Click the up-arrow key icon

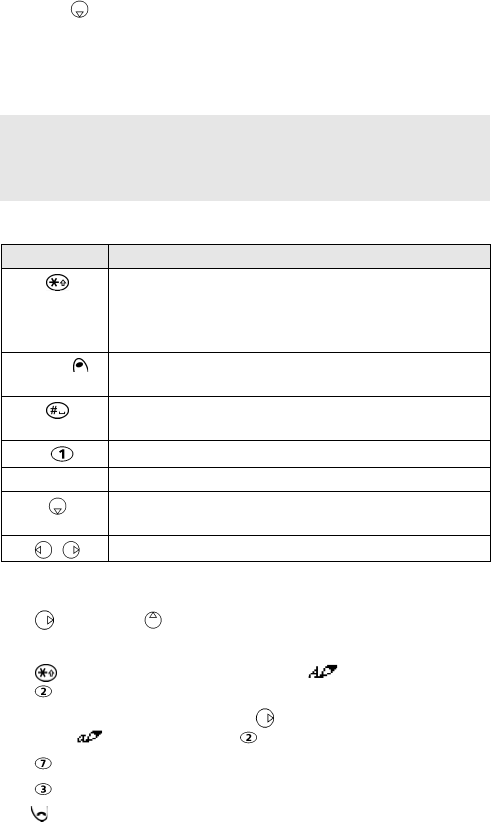tap(153, 620)
